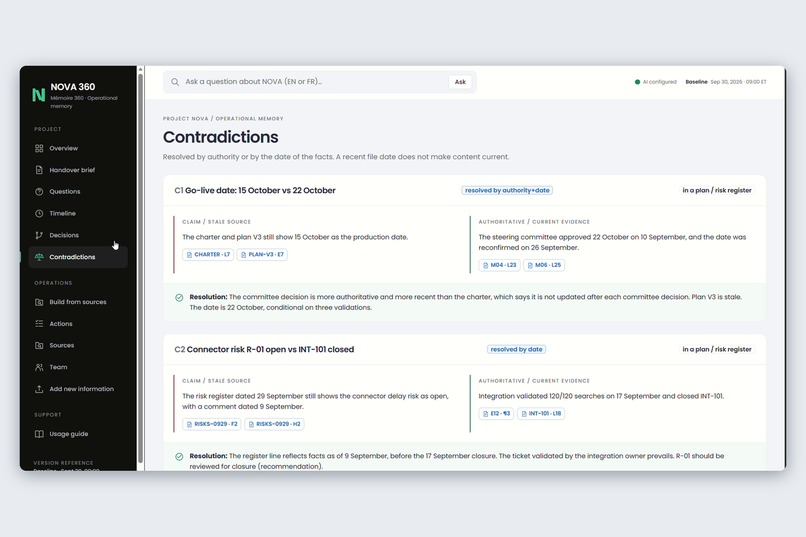
Task: Go to the Actions page
Action: 78,324
